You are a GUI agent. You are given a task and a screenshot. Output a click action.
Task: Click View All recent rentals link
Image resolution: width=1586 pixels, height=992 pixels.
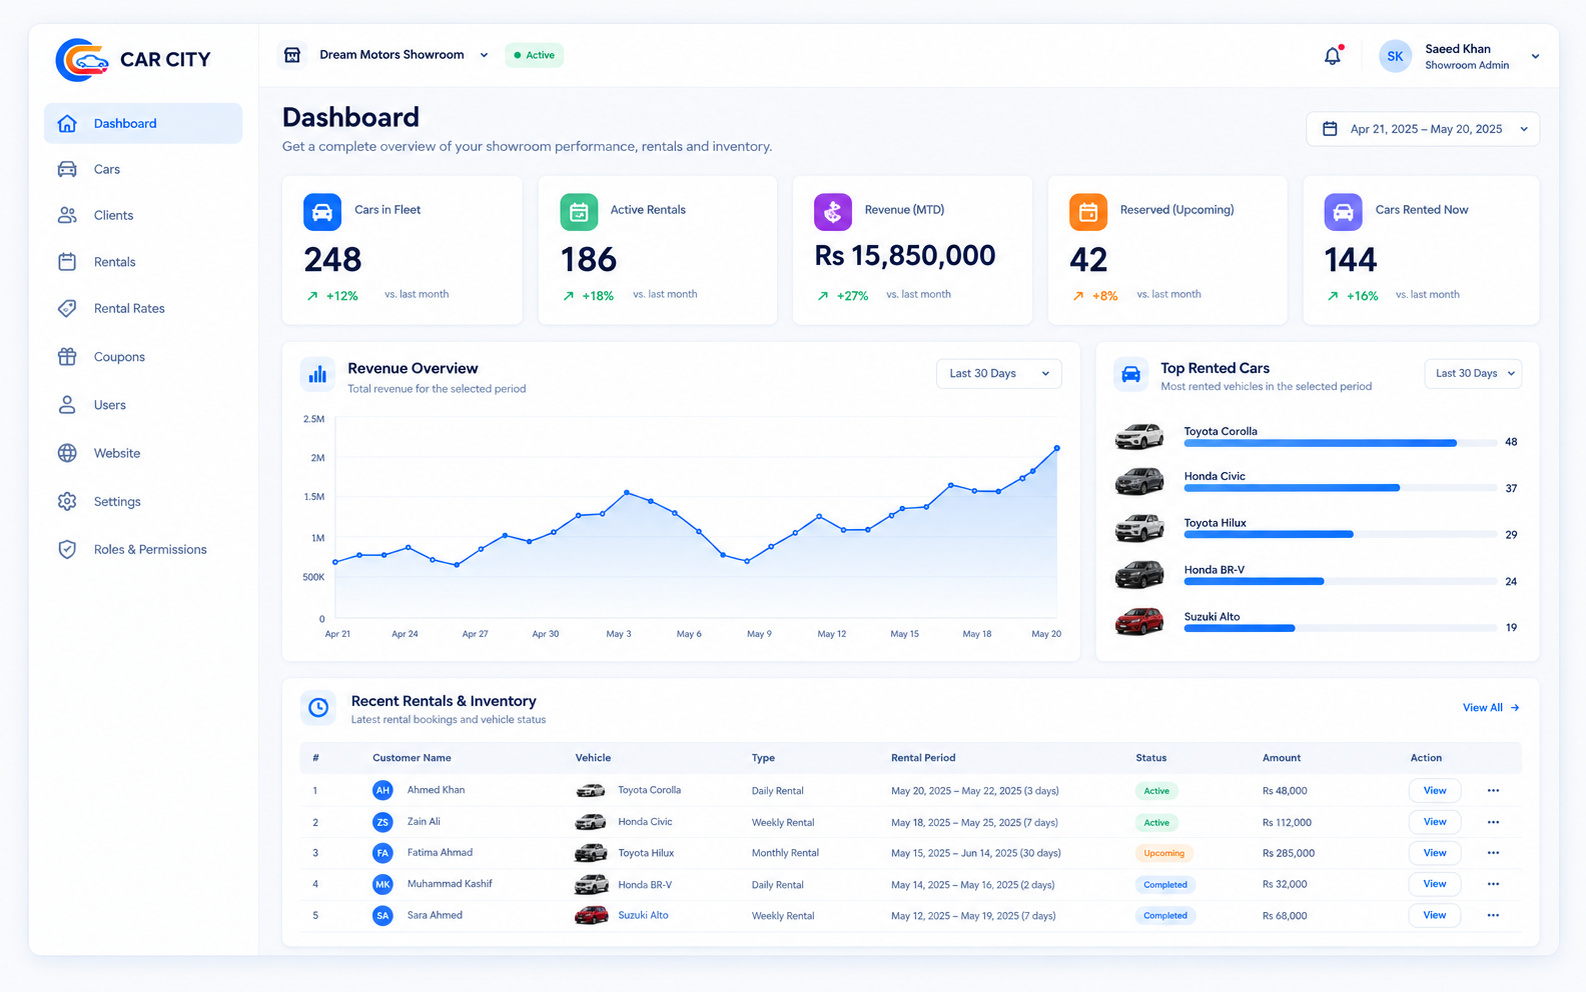tap(1491, 708)
